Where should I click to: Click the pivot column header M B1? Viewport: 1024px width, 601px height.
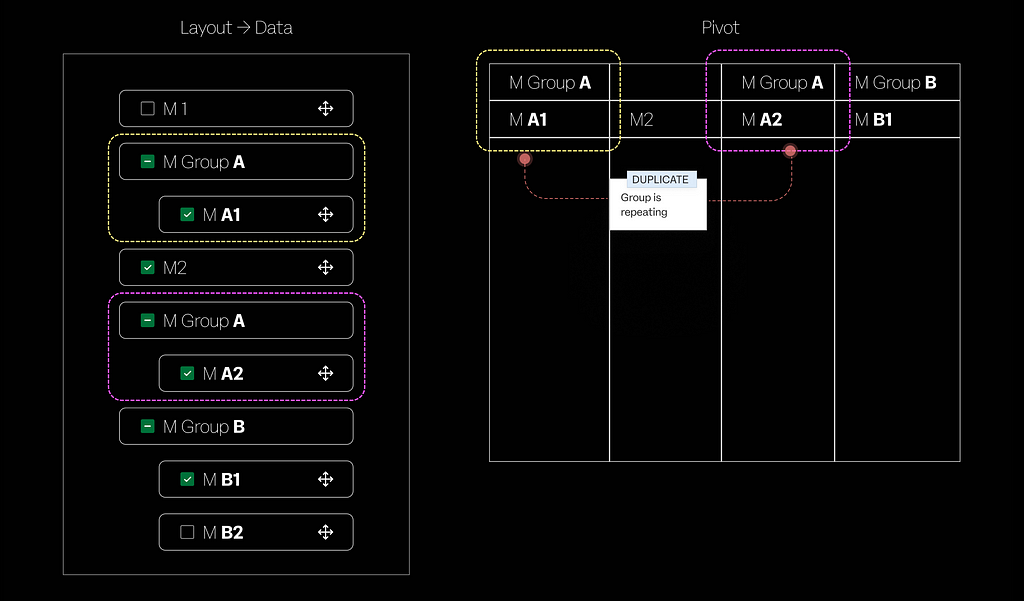[x=873, y=120]
